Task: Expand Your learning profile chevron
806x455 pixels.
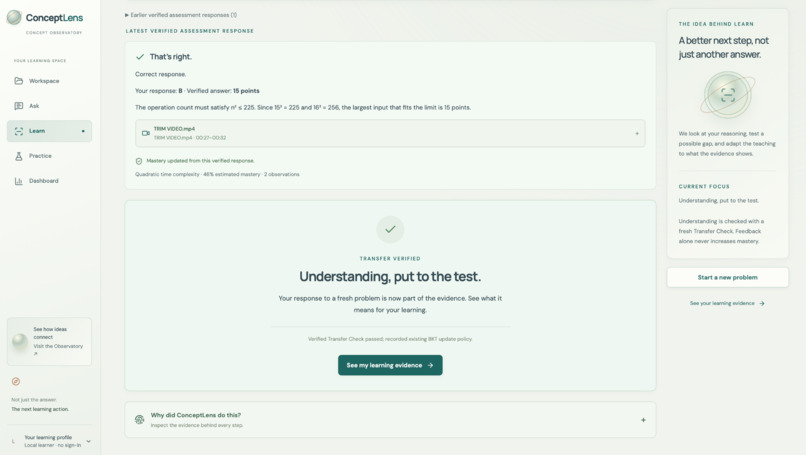Action: 88,441
